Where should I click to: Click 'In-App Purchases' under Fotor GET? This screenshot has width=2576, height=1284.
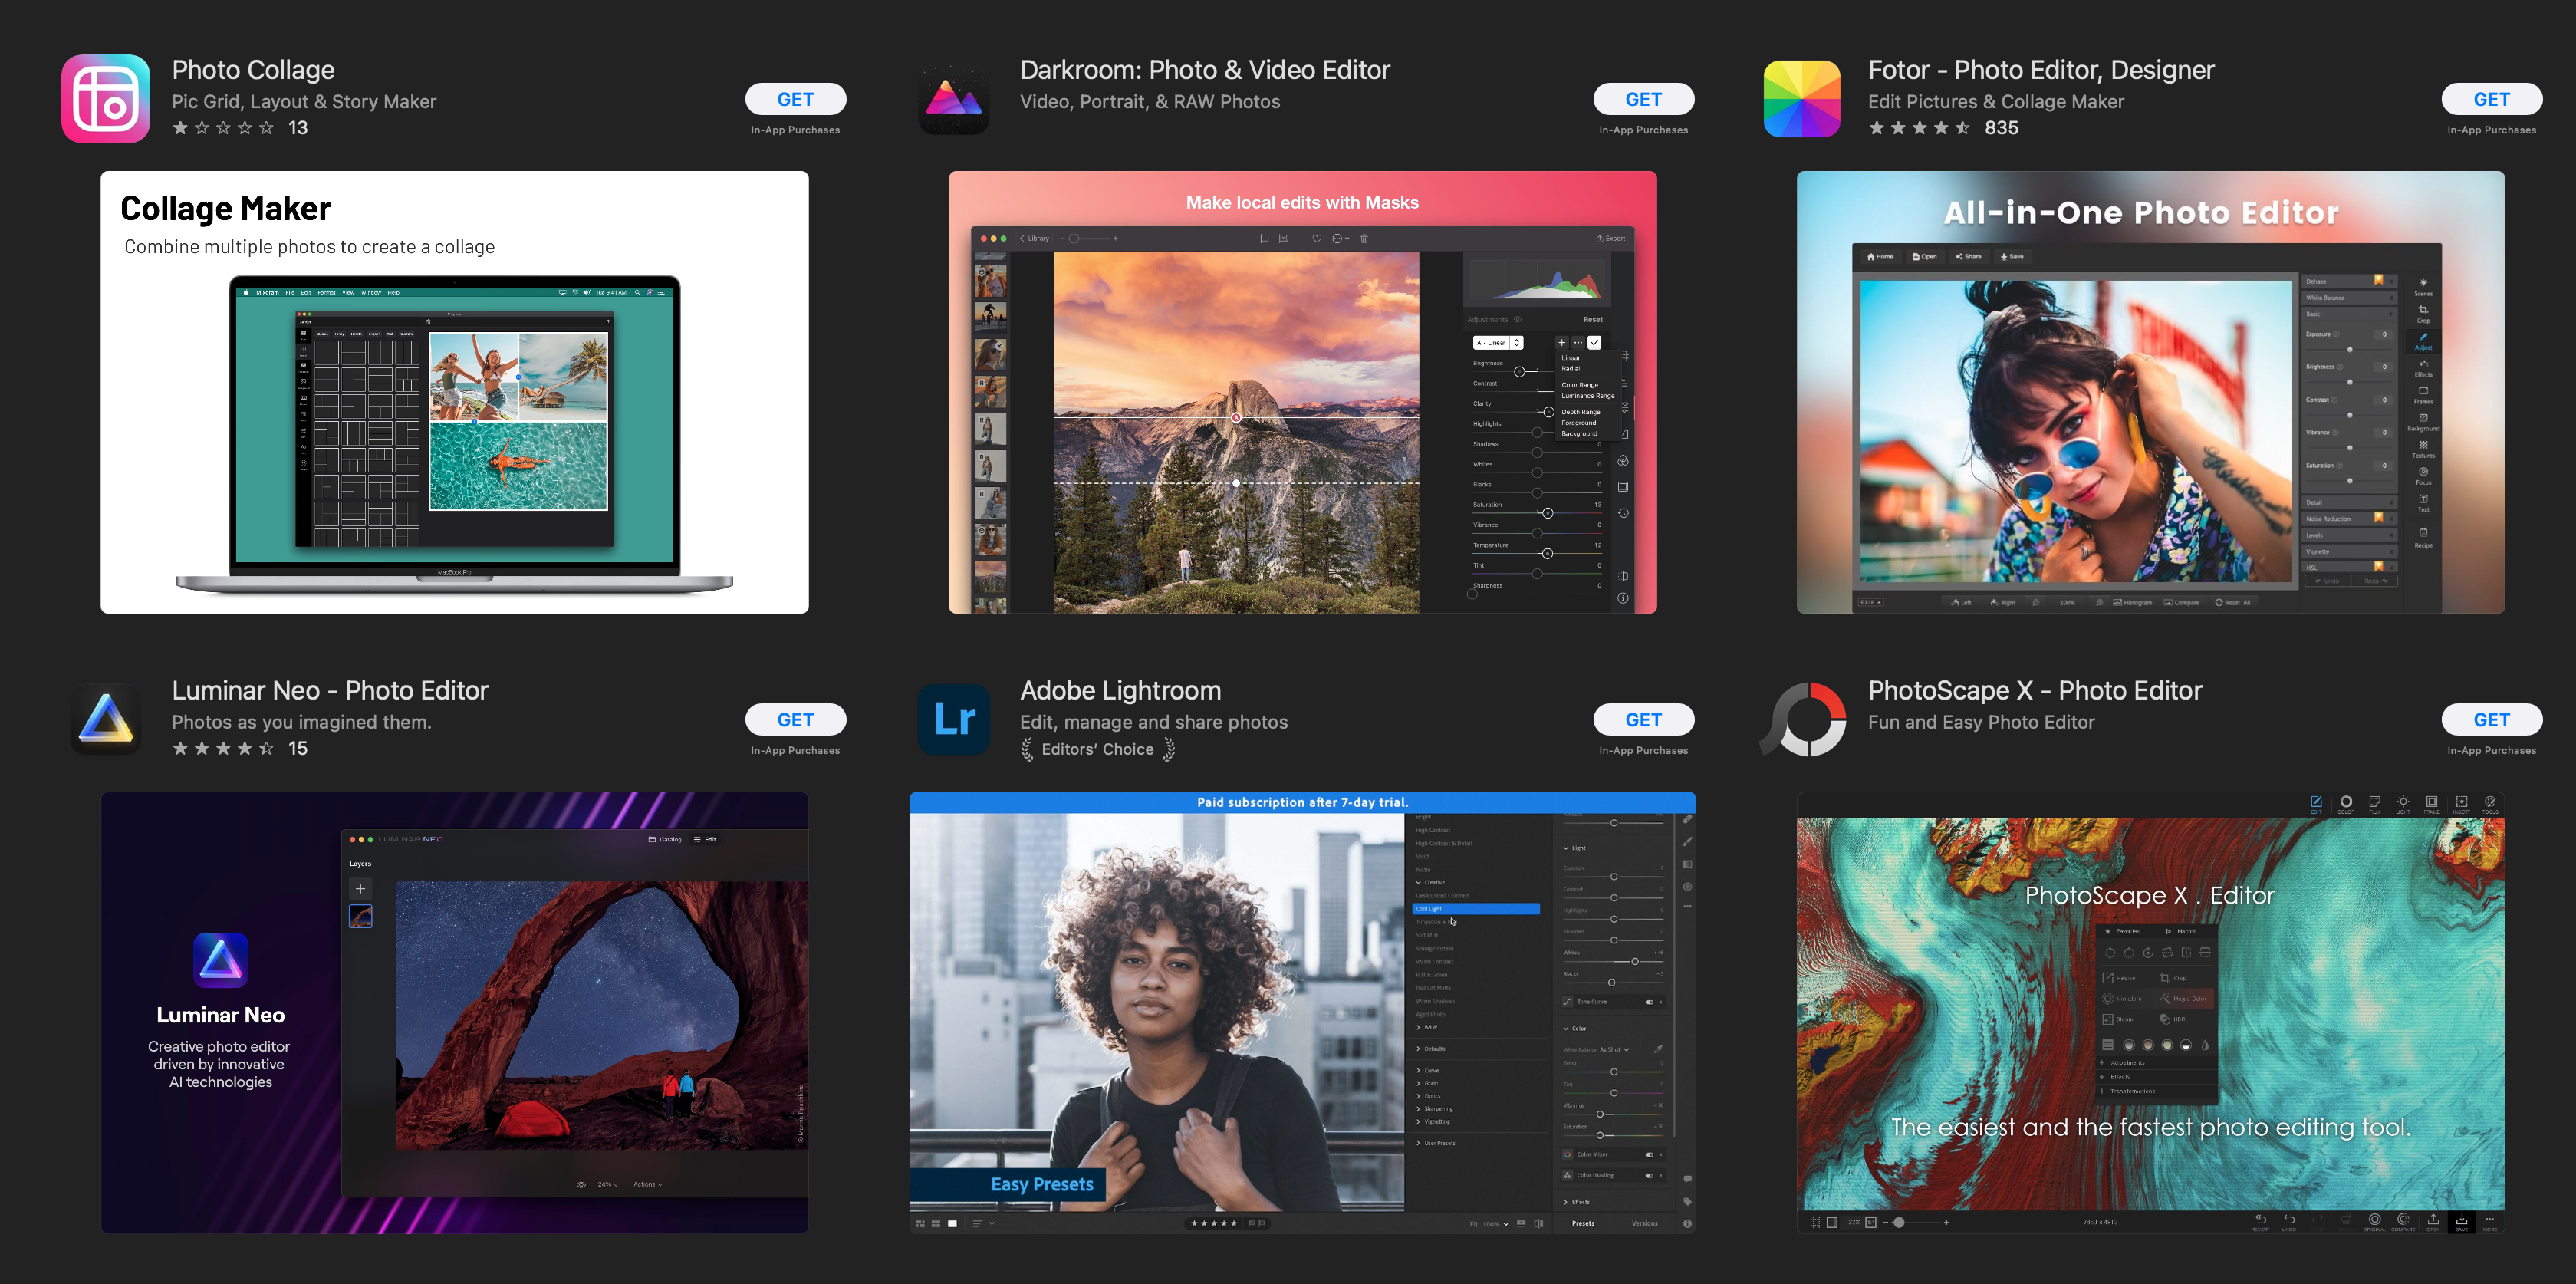pos(2492,130)
